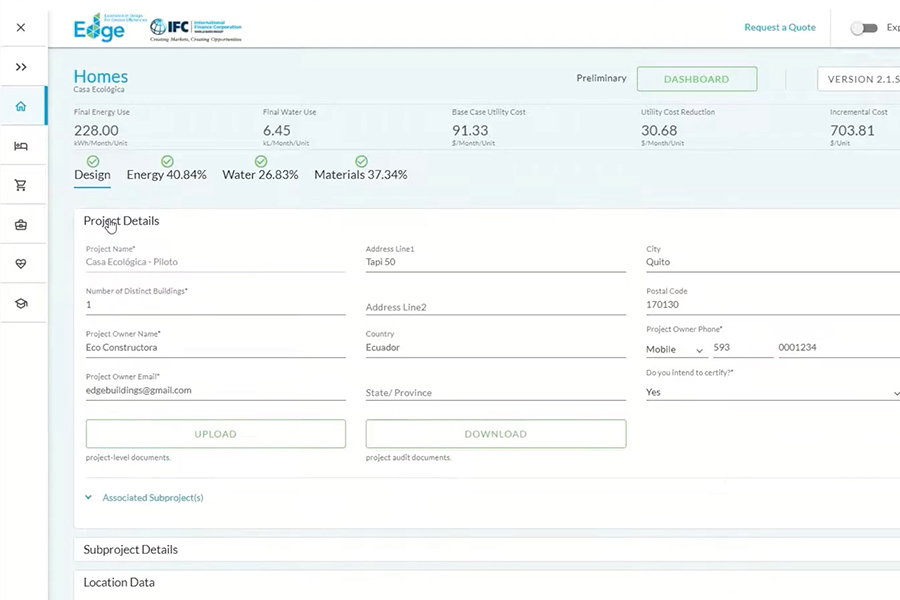Screen dimensions: 900x600
Task: Switch to the Water 26.83% tab
Action: pos(260,175)
